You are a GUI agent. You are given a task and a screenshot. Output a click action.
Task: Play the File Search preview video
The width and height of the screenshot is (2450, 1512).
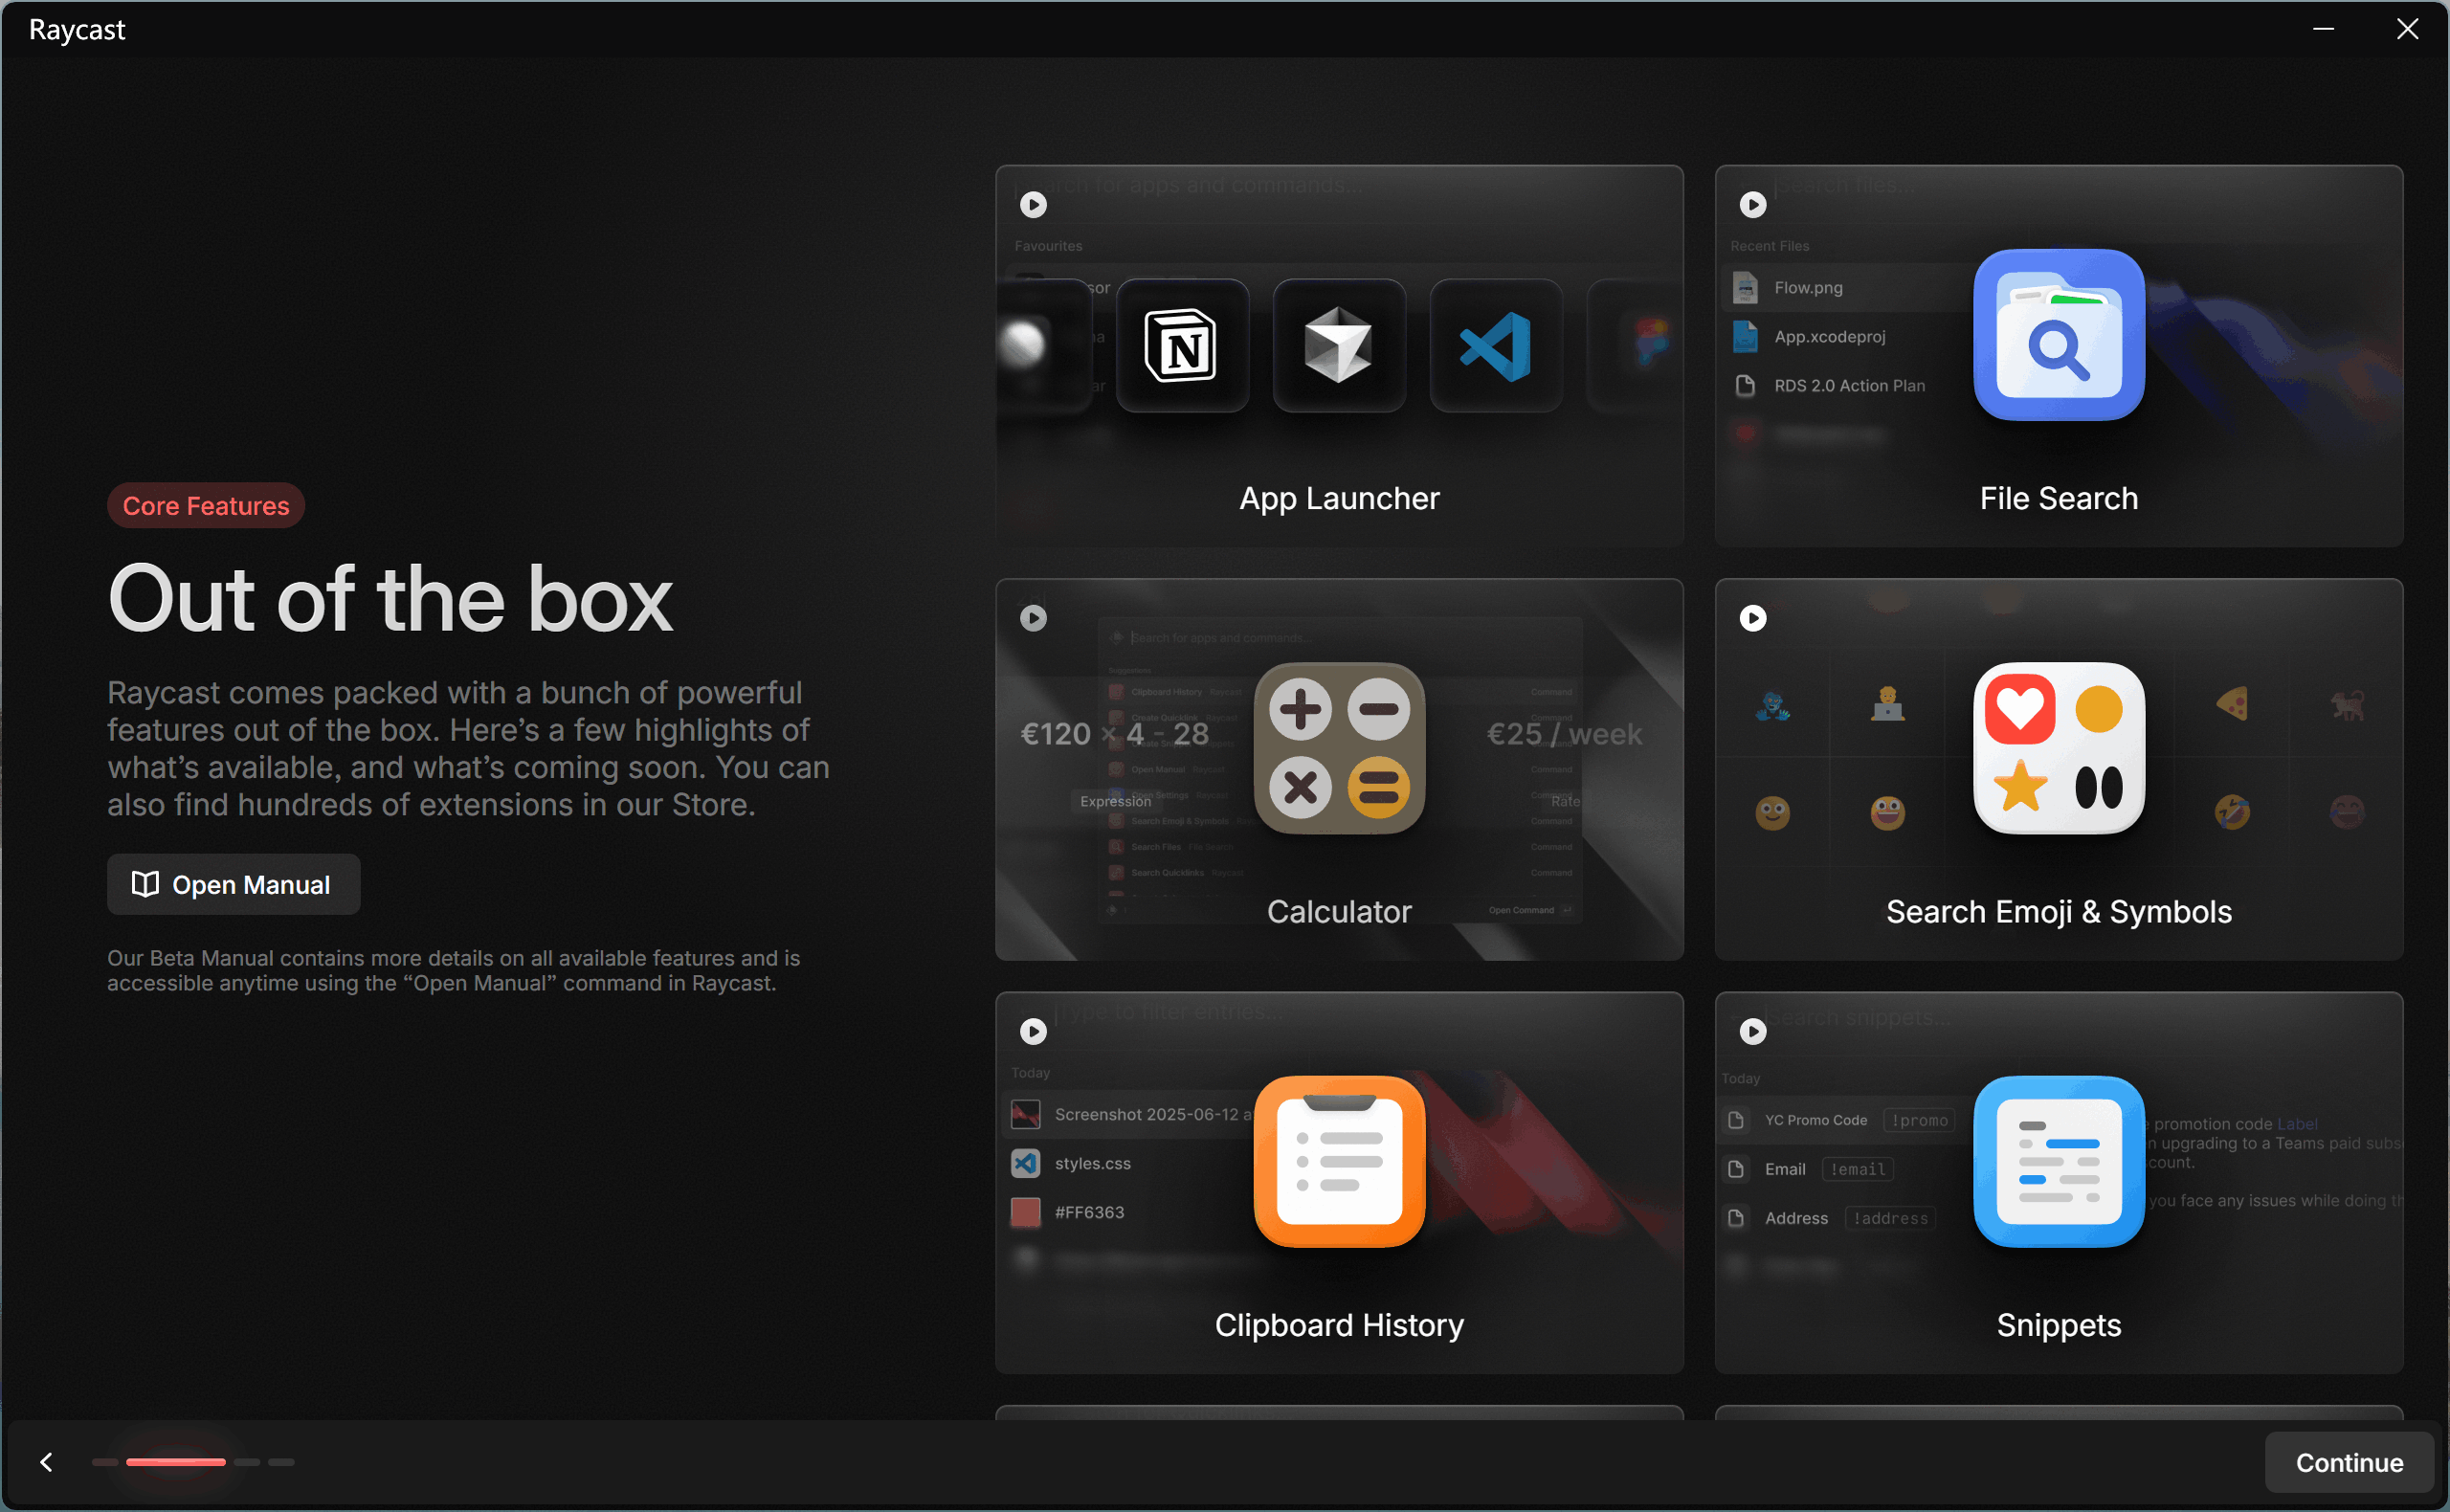point(1752,205)
